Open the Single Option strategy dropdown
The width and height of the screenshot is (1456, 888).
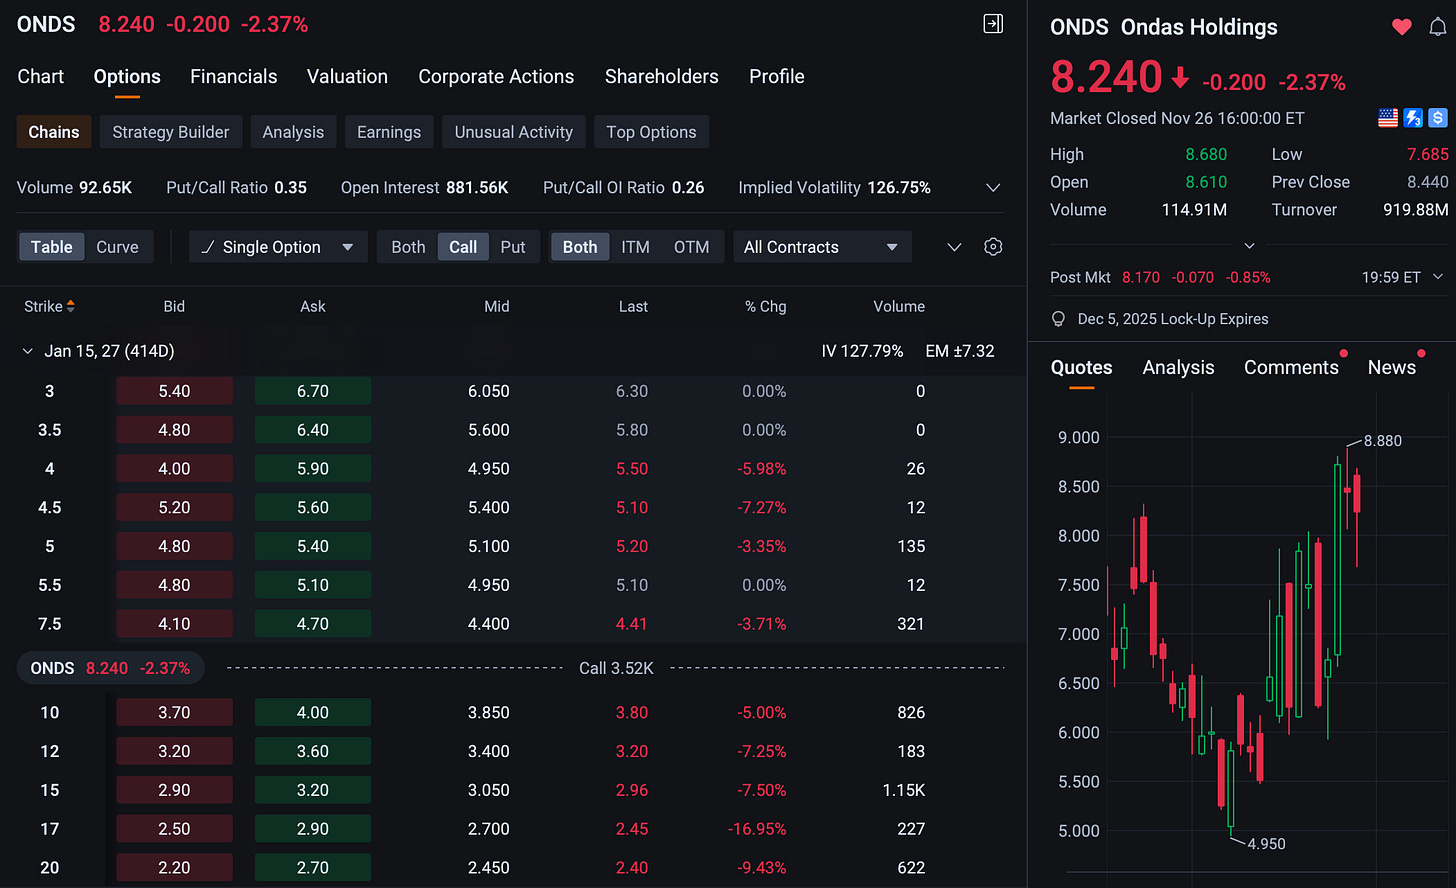coord(278,247)
